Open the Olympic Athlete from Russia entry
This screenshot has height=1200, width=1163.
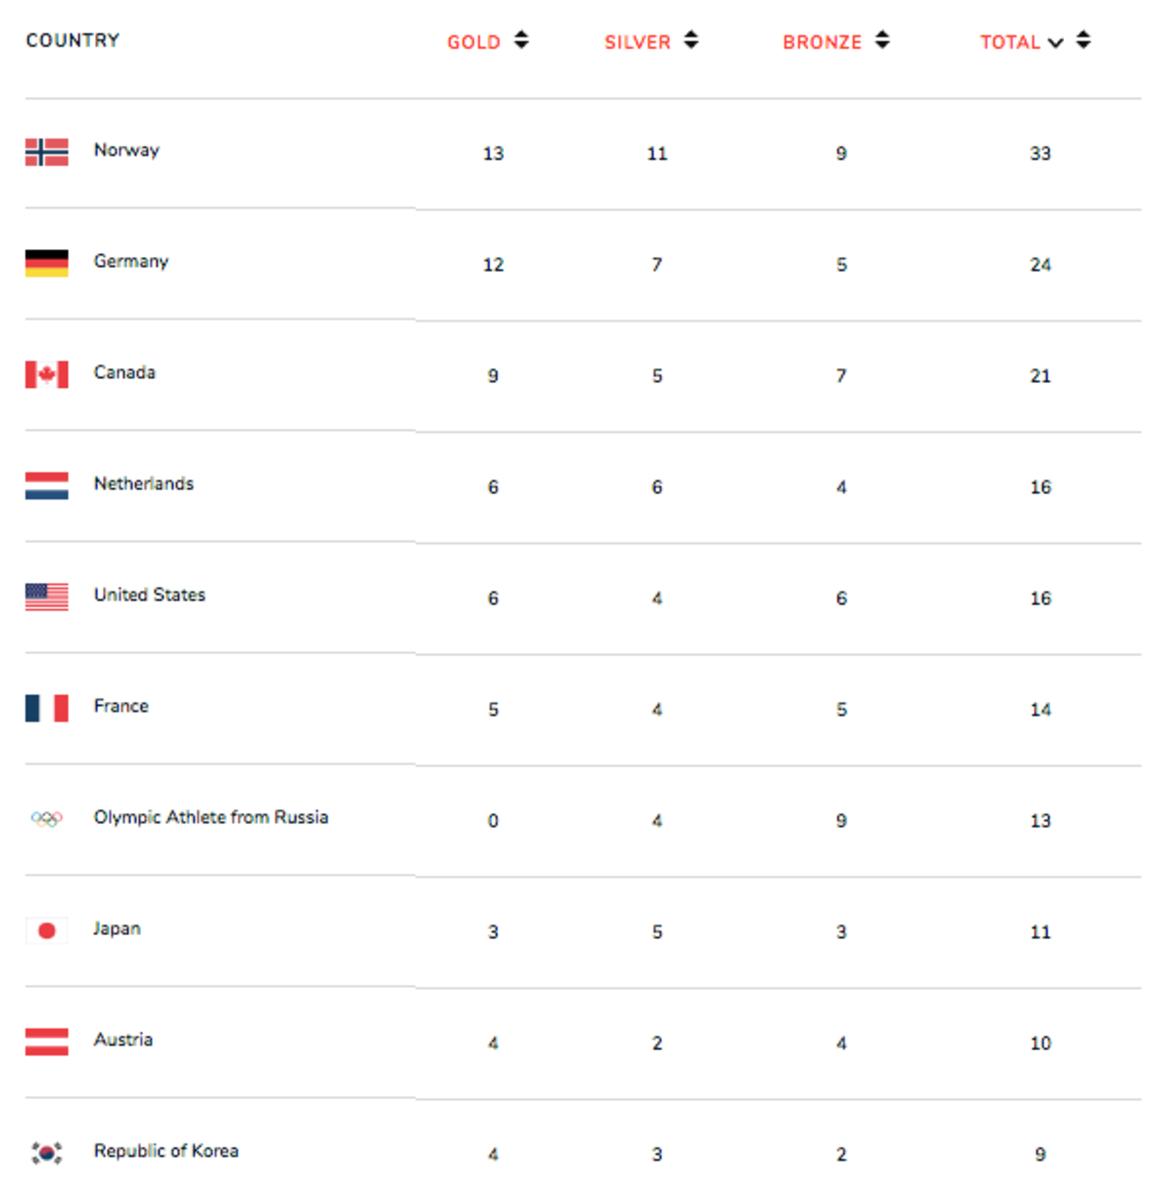(x=212, y=816)
